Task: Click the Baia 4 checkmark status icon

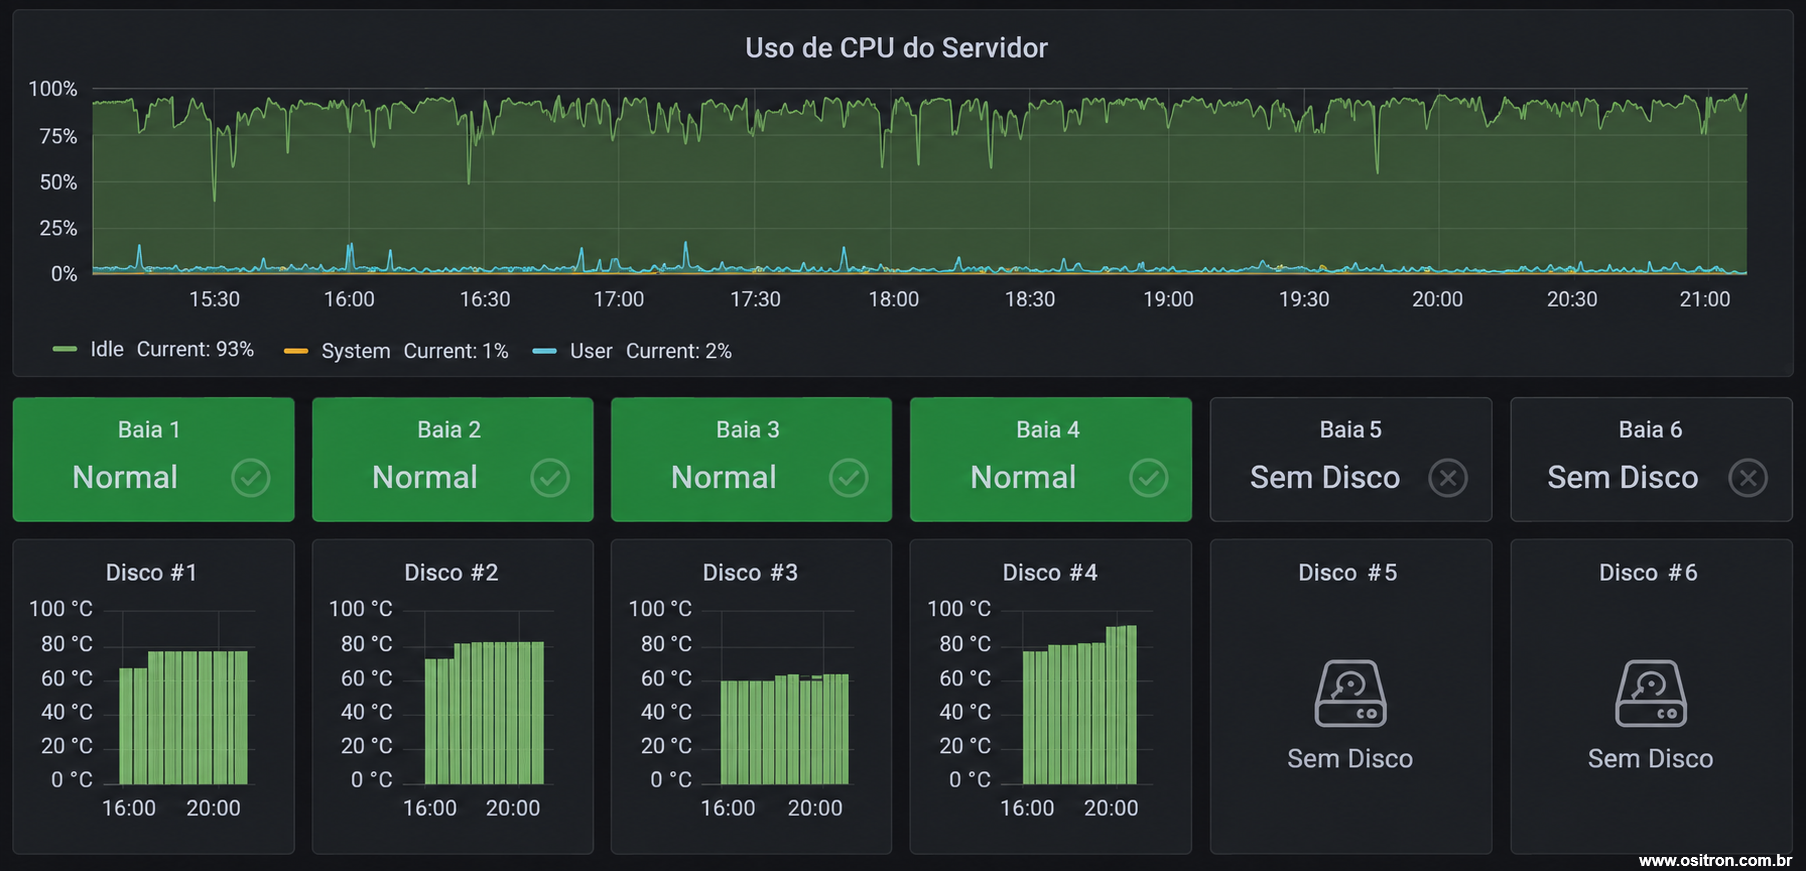Action: 1149,478
